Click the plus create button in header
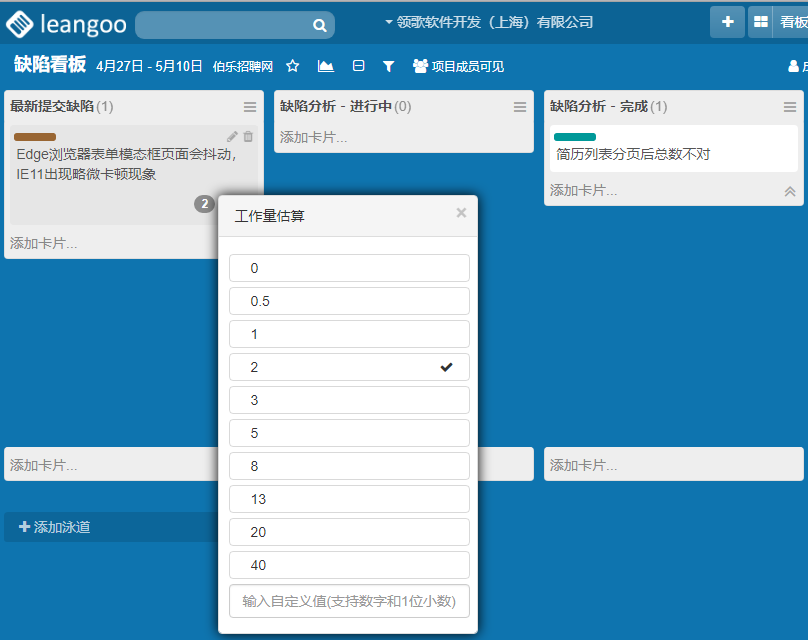Image resolution: width=808 pixels, height=640 pixels. (x=727, y=22)
